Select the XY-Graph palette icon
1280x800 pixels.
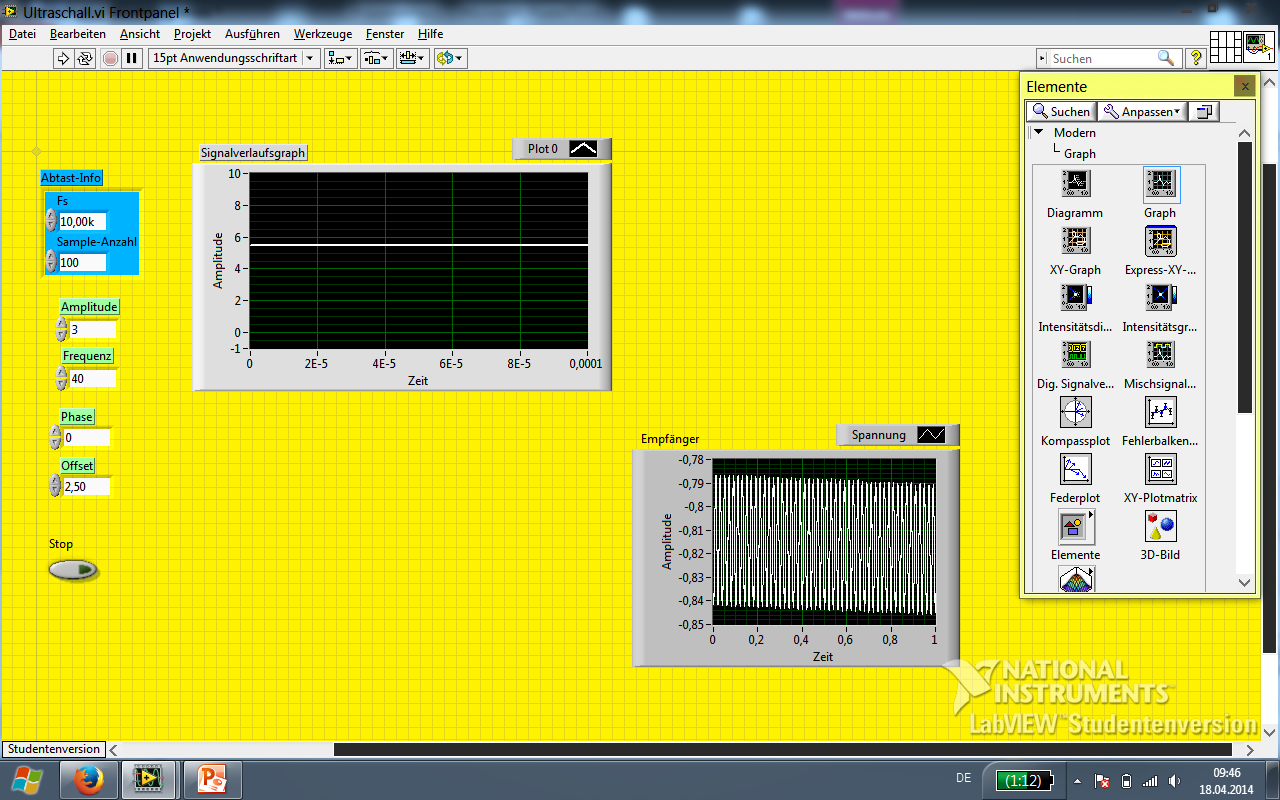tap(1076, 241)
